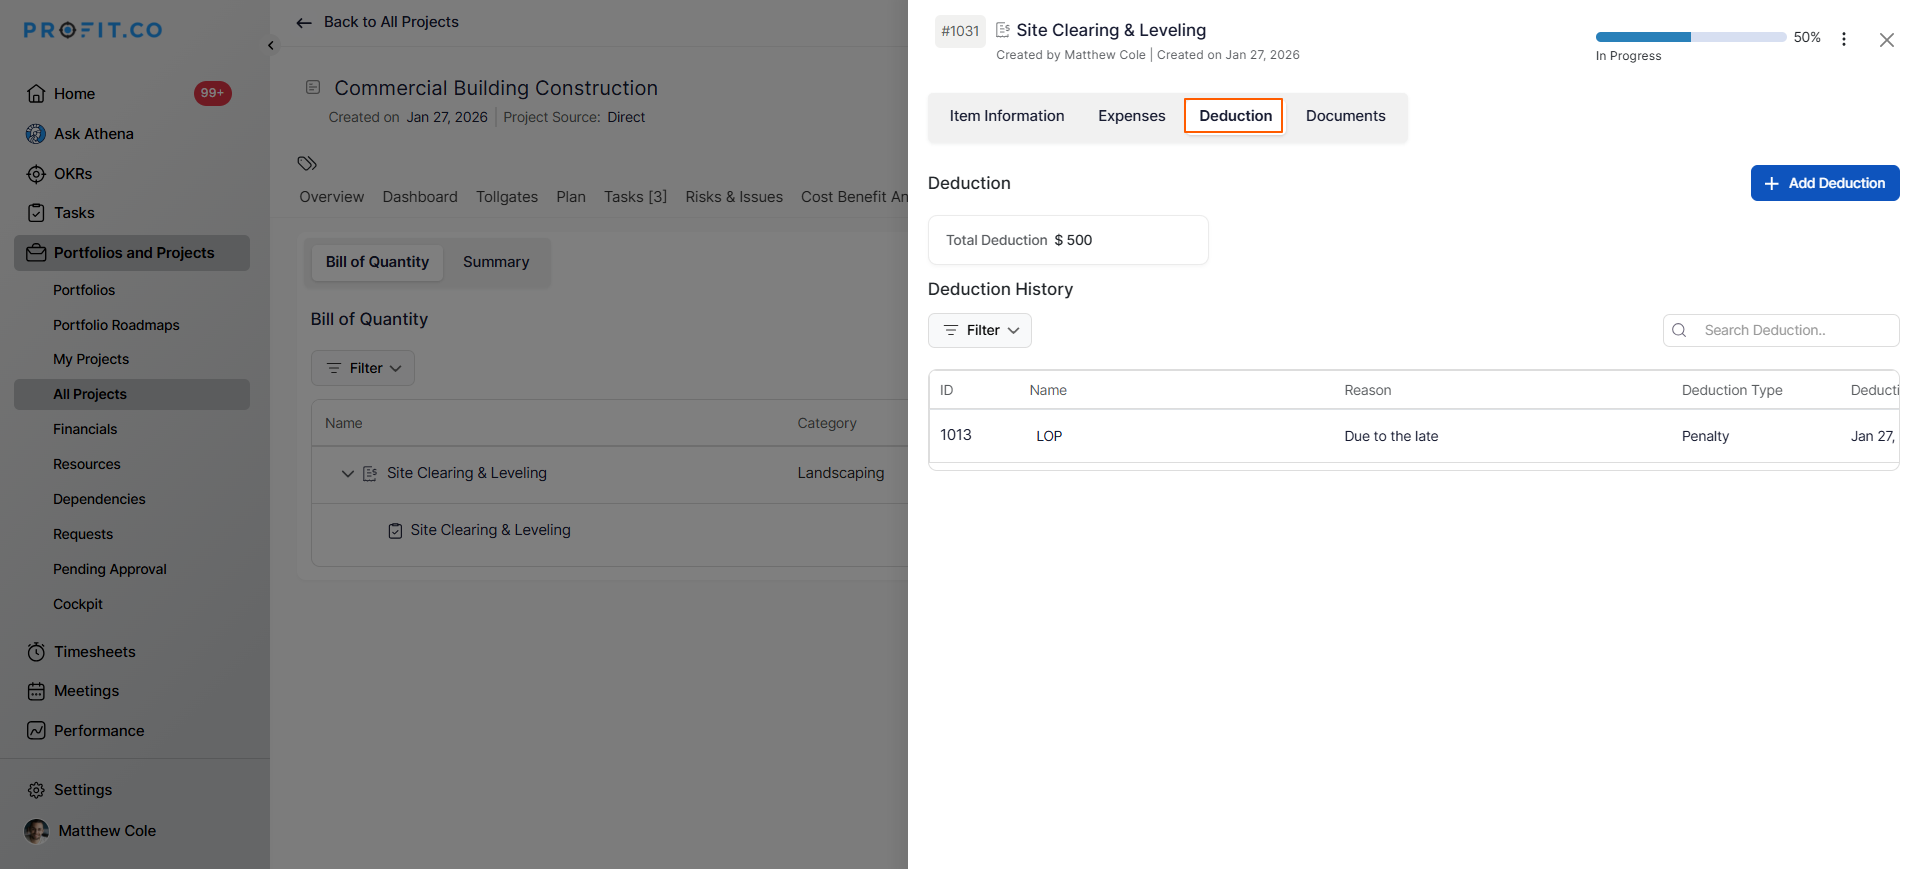Open the Home sidebar icon

tap(36, 94)
